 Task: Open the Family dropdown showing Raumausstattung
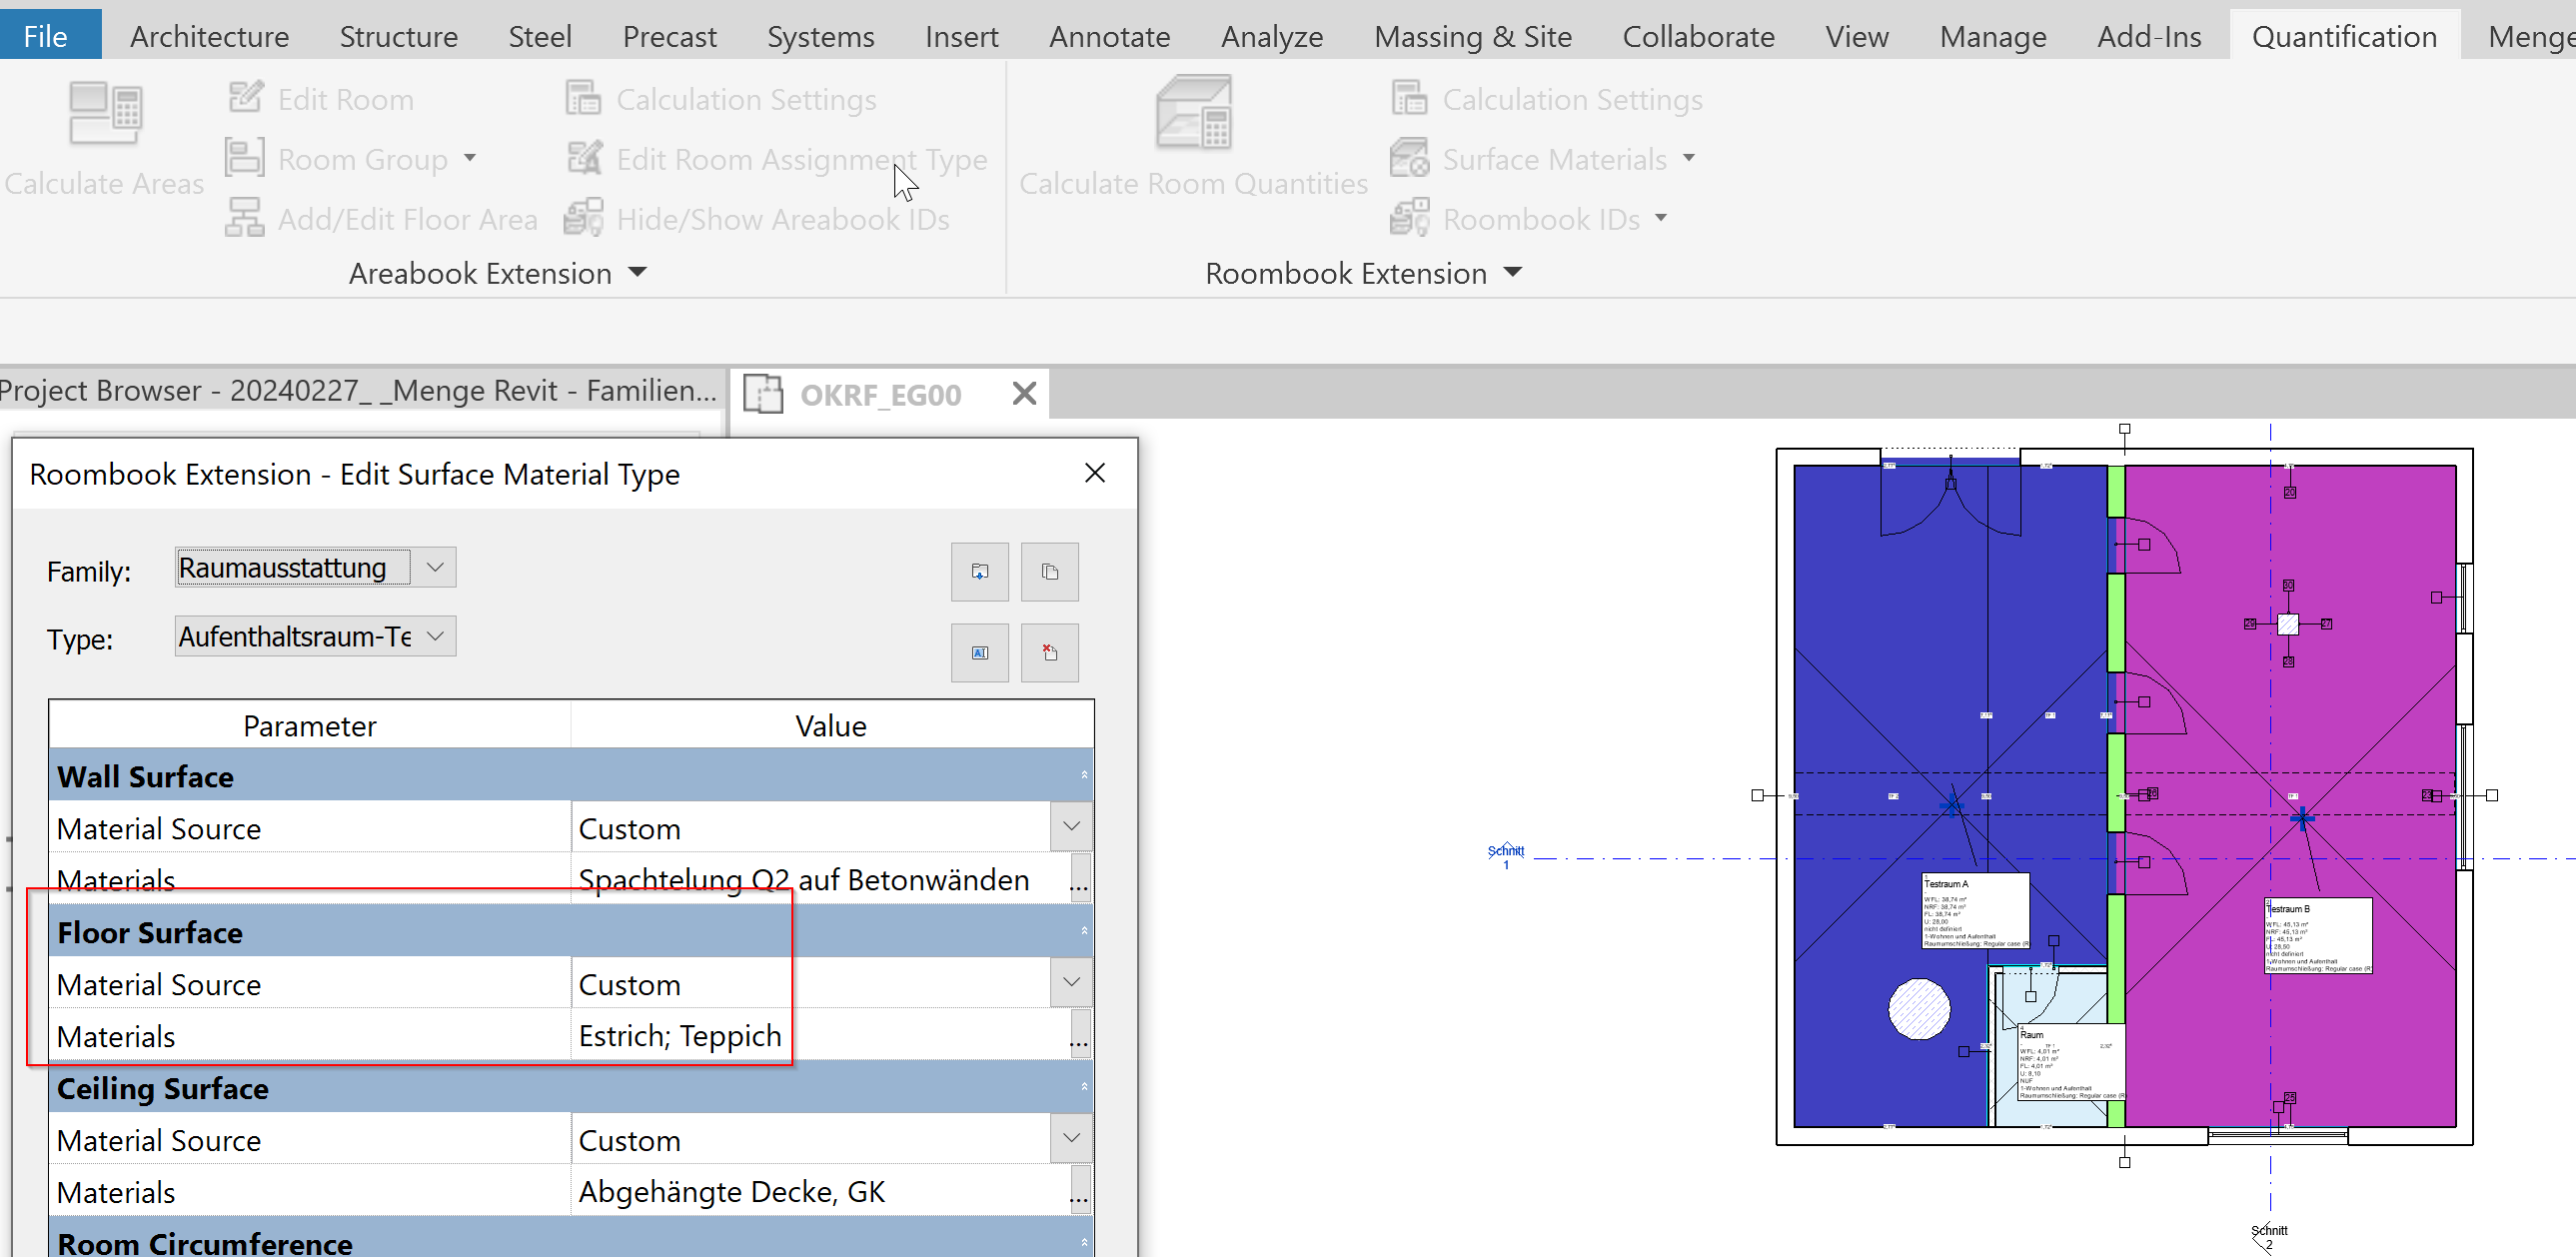(x=434, y=567)
